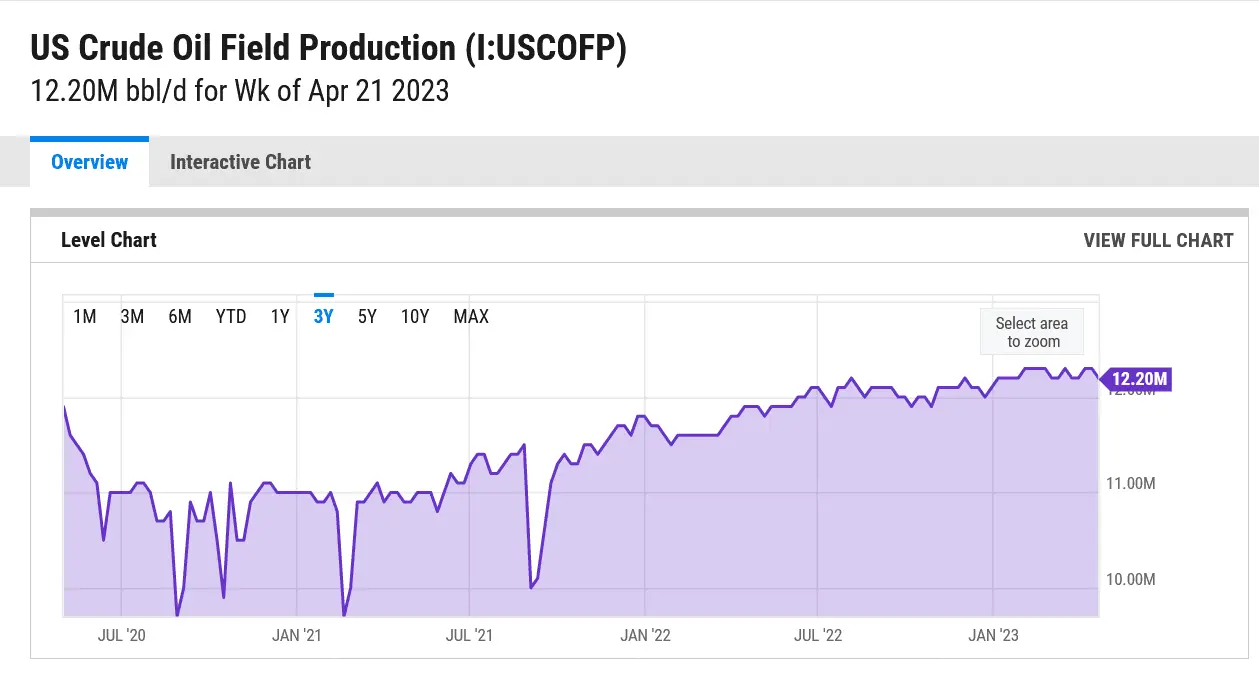Switch chart to 1Y range
Screen dimensions: 1259x684
280,317
